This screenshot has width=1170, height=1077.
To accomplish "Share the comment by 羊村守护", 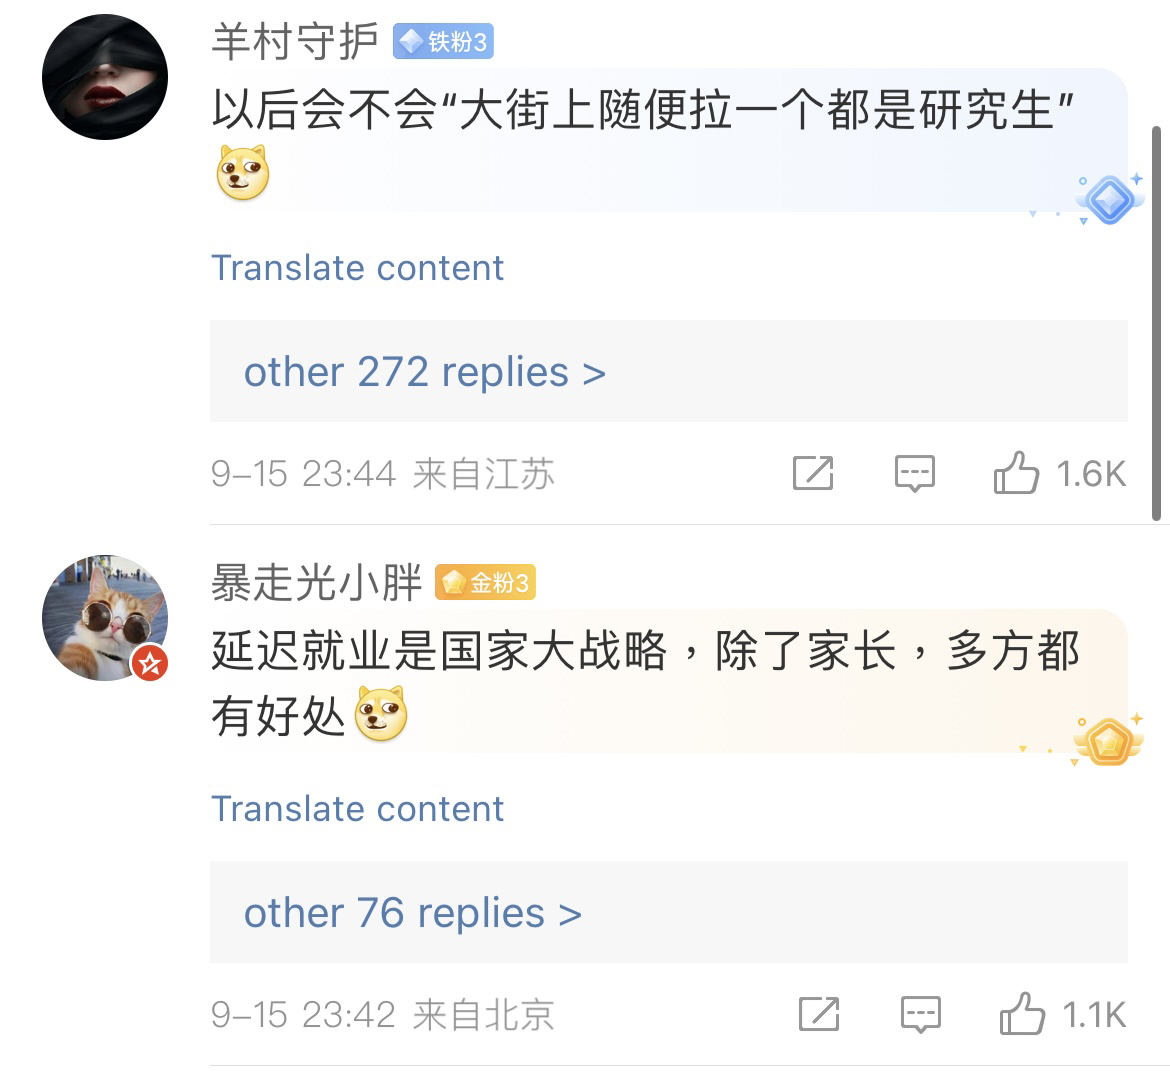I will tap(813, 473).
